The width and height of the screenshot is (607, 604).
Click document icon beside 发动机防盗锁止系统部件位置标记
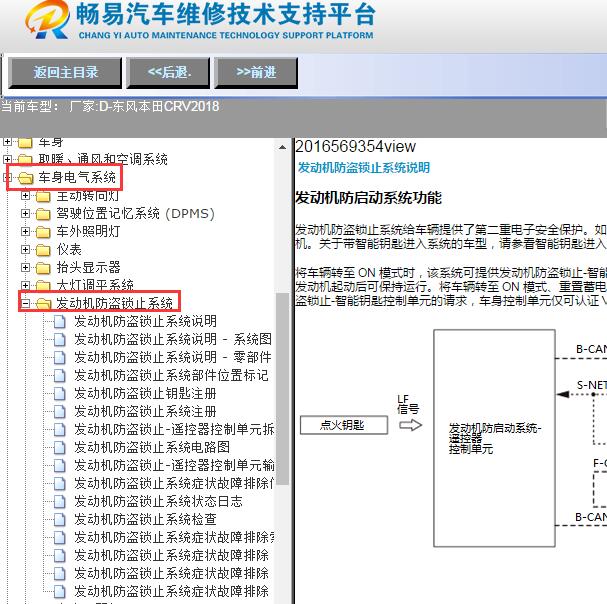click(60, 376)
